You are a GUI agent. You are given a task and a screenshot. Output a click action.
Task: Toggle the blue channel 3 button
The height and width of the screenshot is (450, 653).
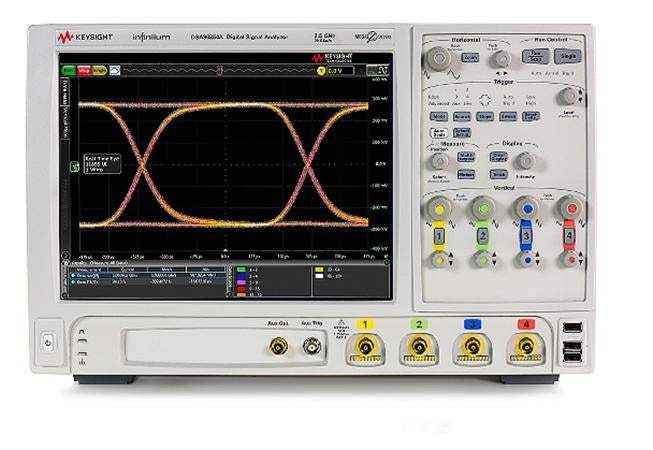click(x=526, y=235)
